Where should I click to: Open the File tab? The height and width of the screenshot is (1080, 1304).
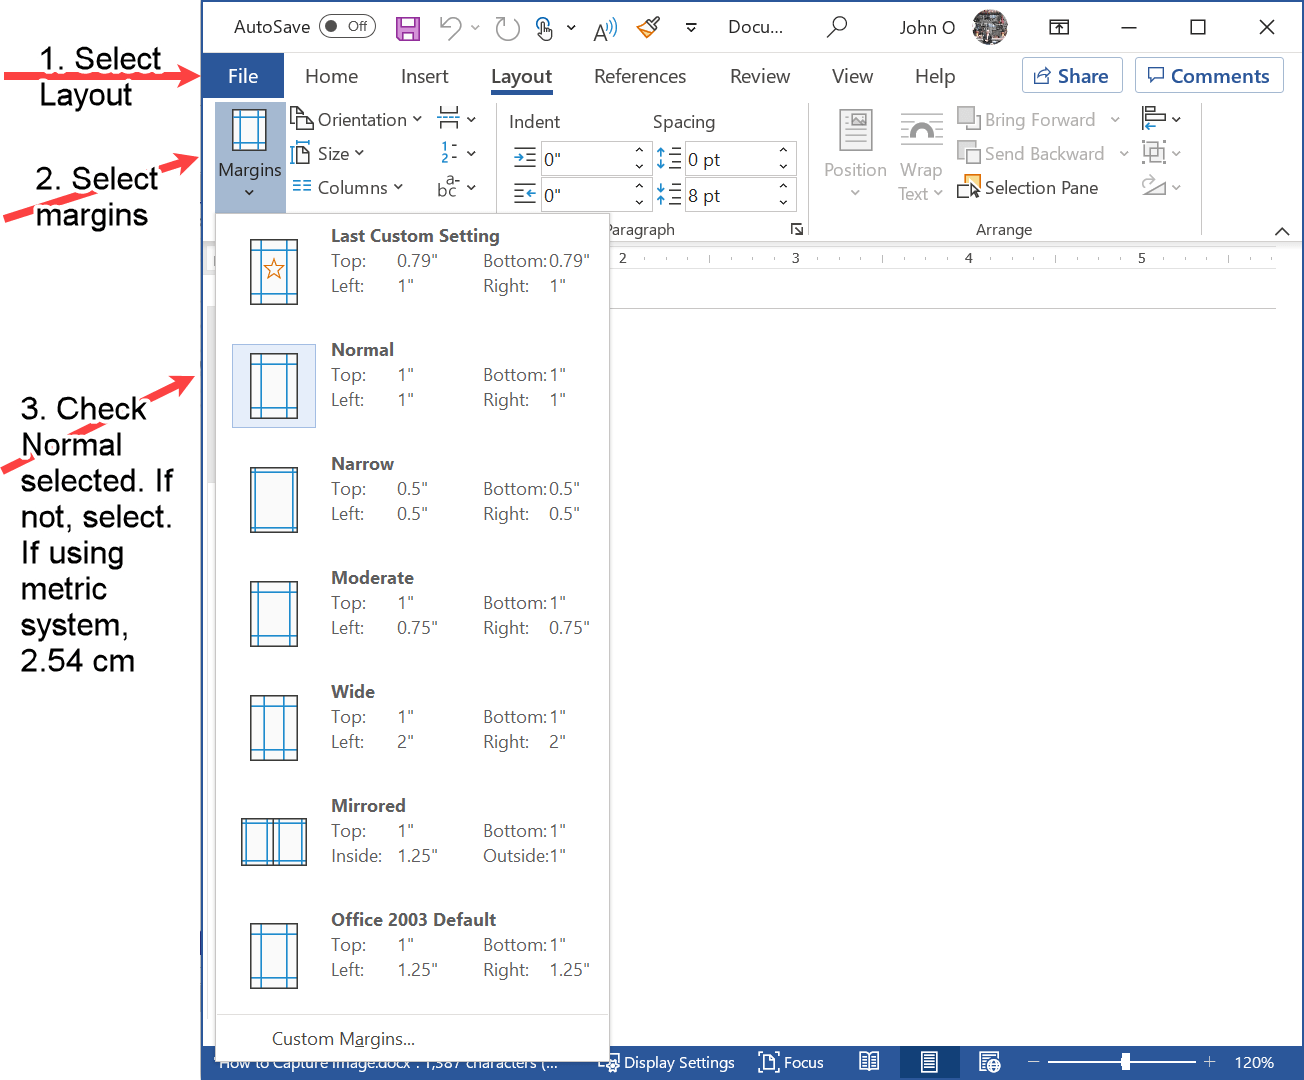243,76
